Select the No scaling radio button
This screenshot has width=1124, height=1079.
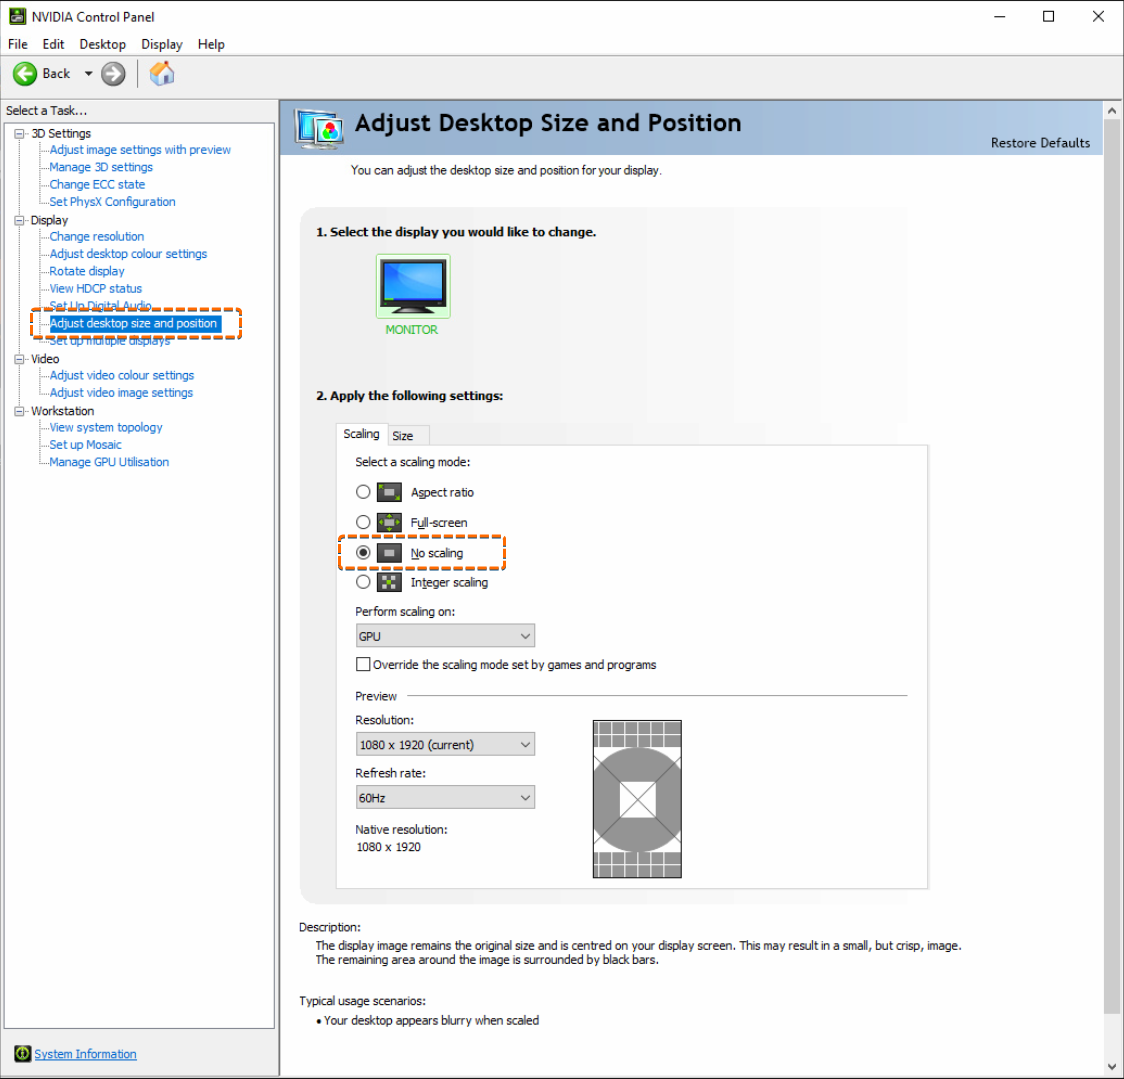tap(363, 552)
